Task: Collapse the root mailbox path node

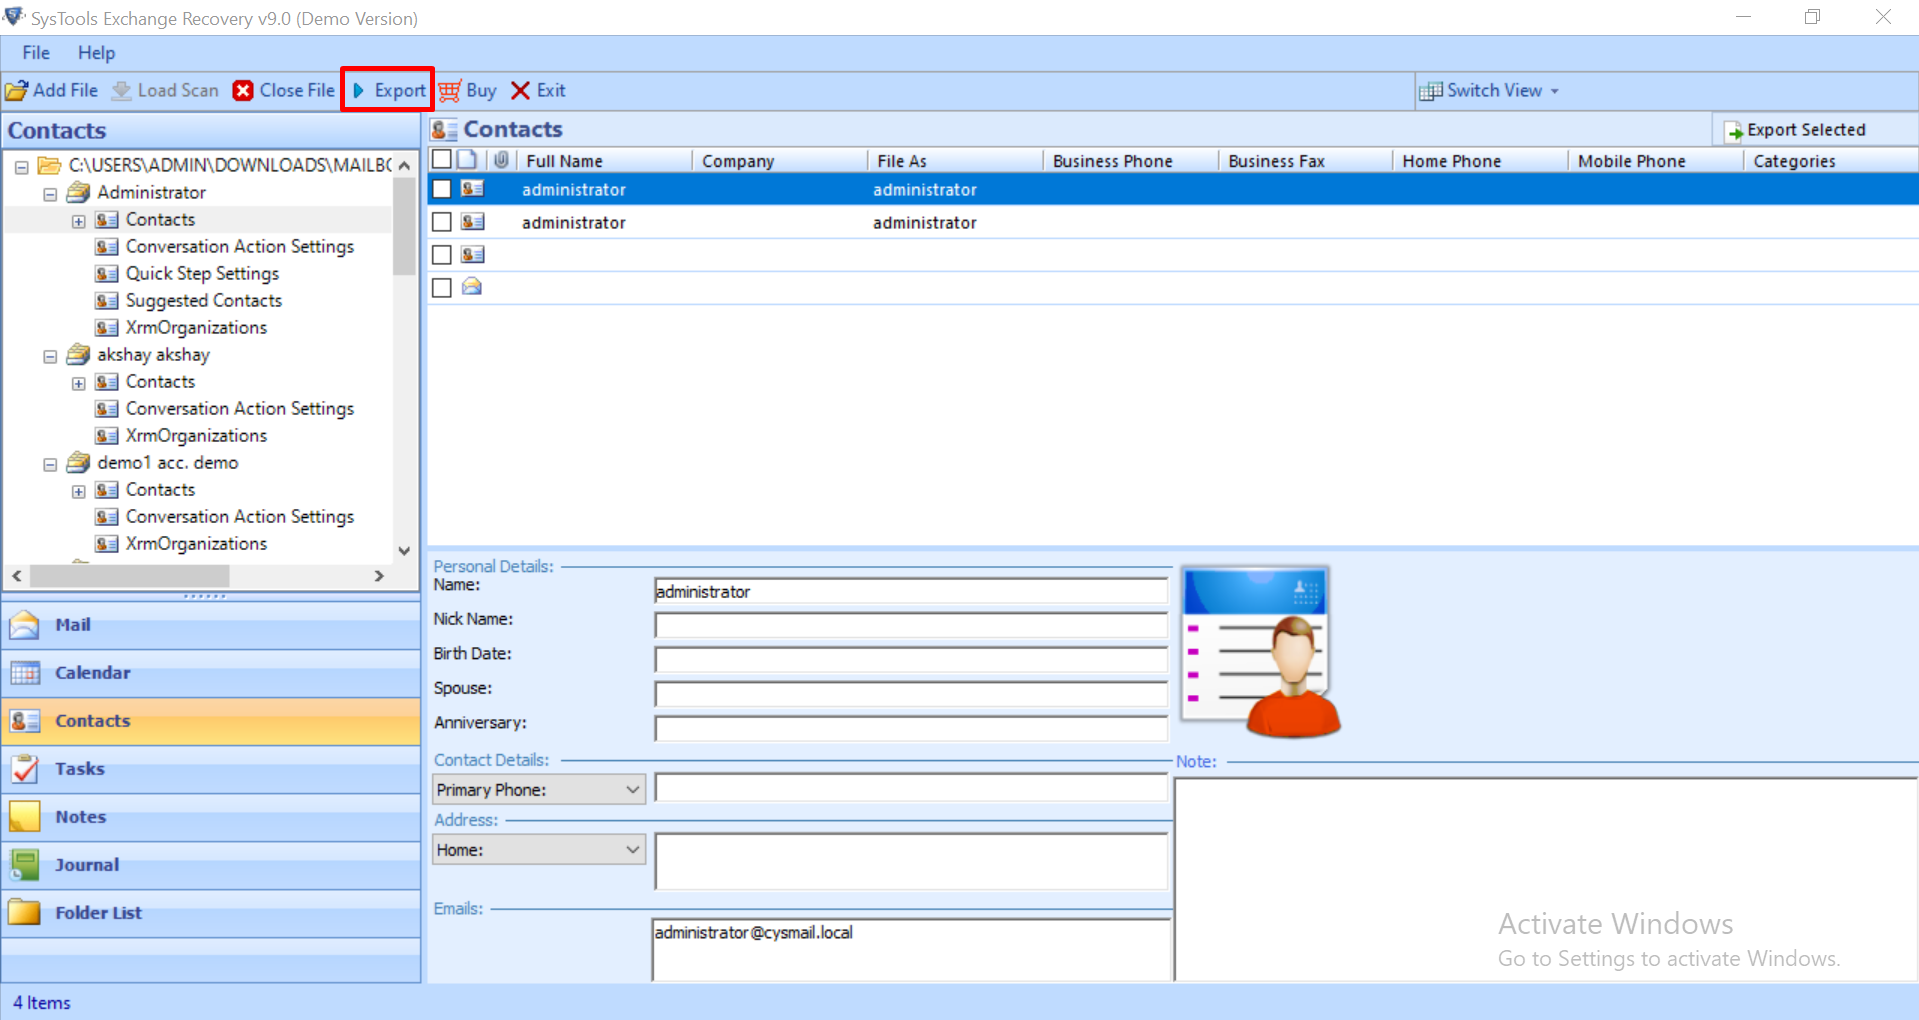Action: click(x=21, y=167)
